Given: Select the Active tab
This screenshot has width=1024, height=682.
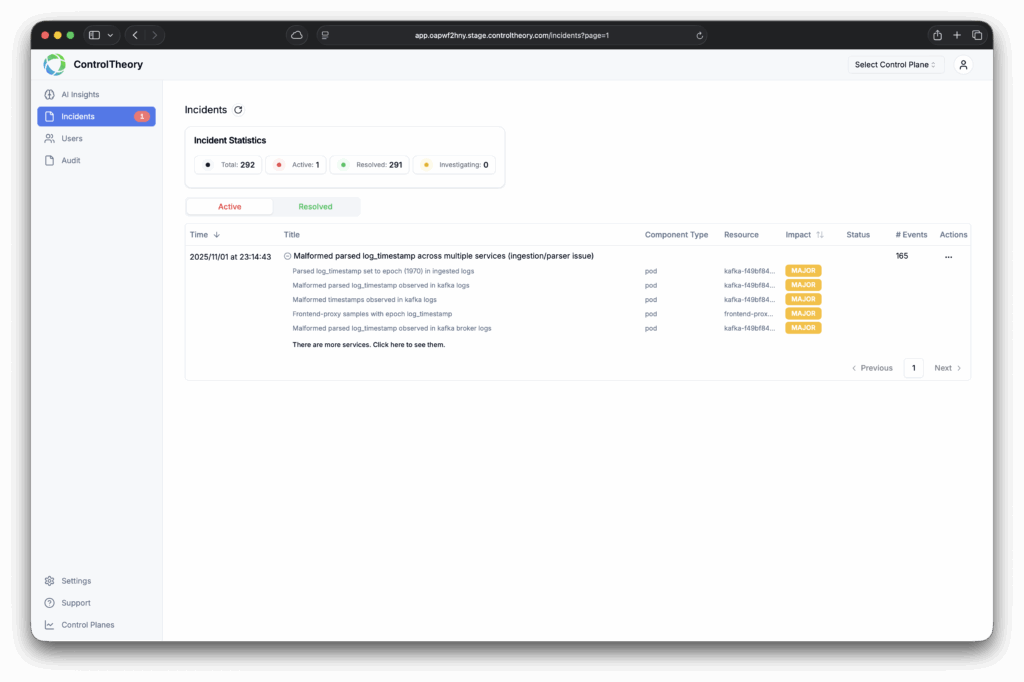Looking at the screenshot, I should pyautogui.click(x=230, y=207).
